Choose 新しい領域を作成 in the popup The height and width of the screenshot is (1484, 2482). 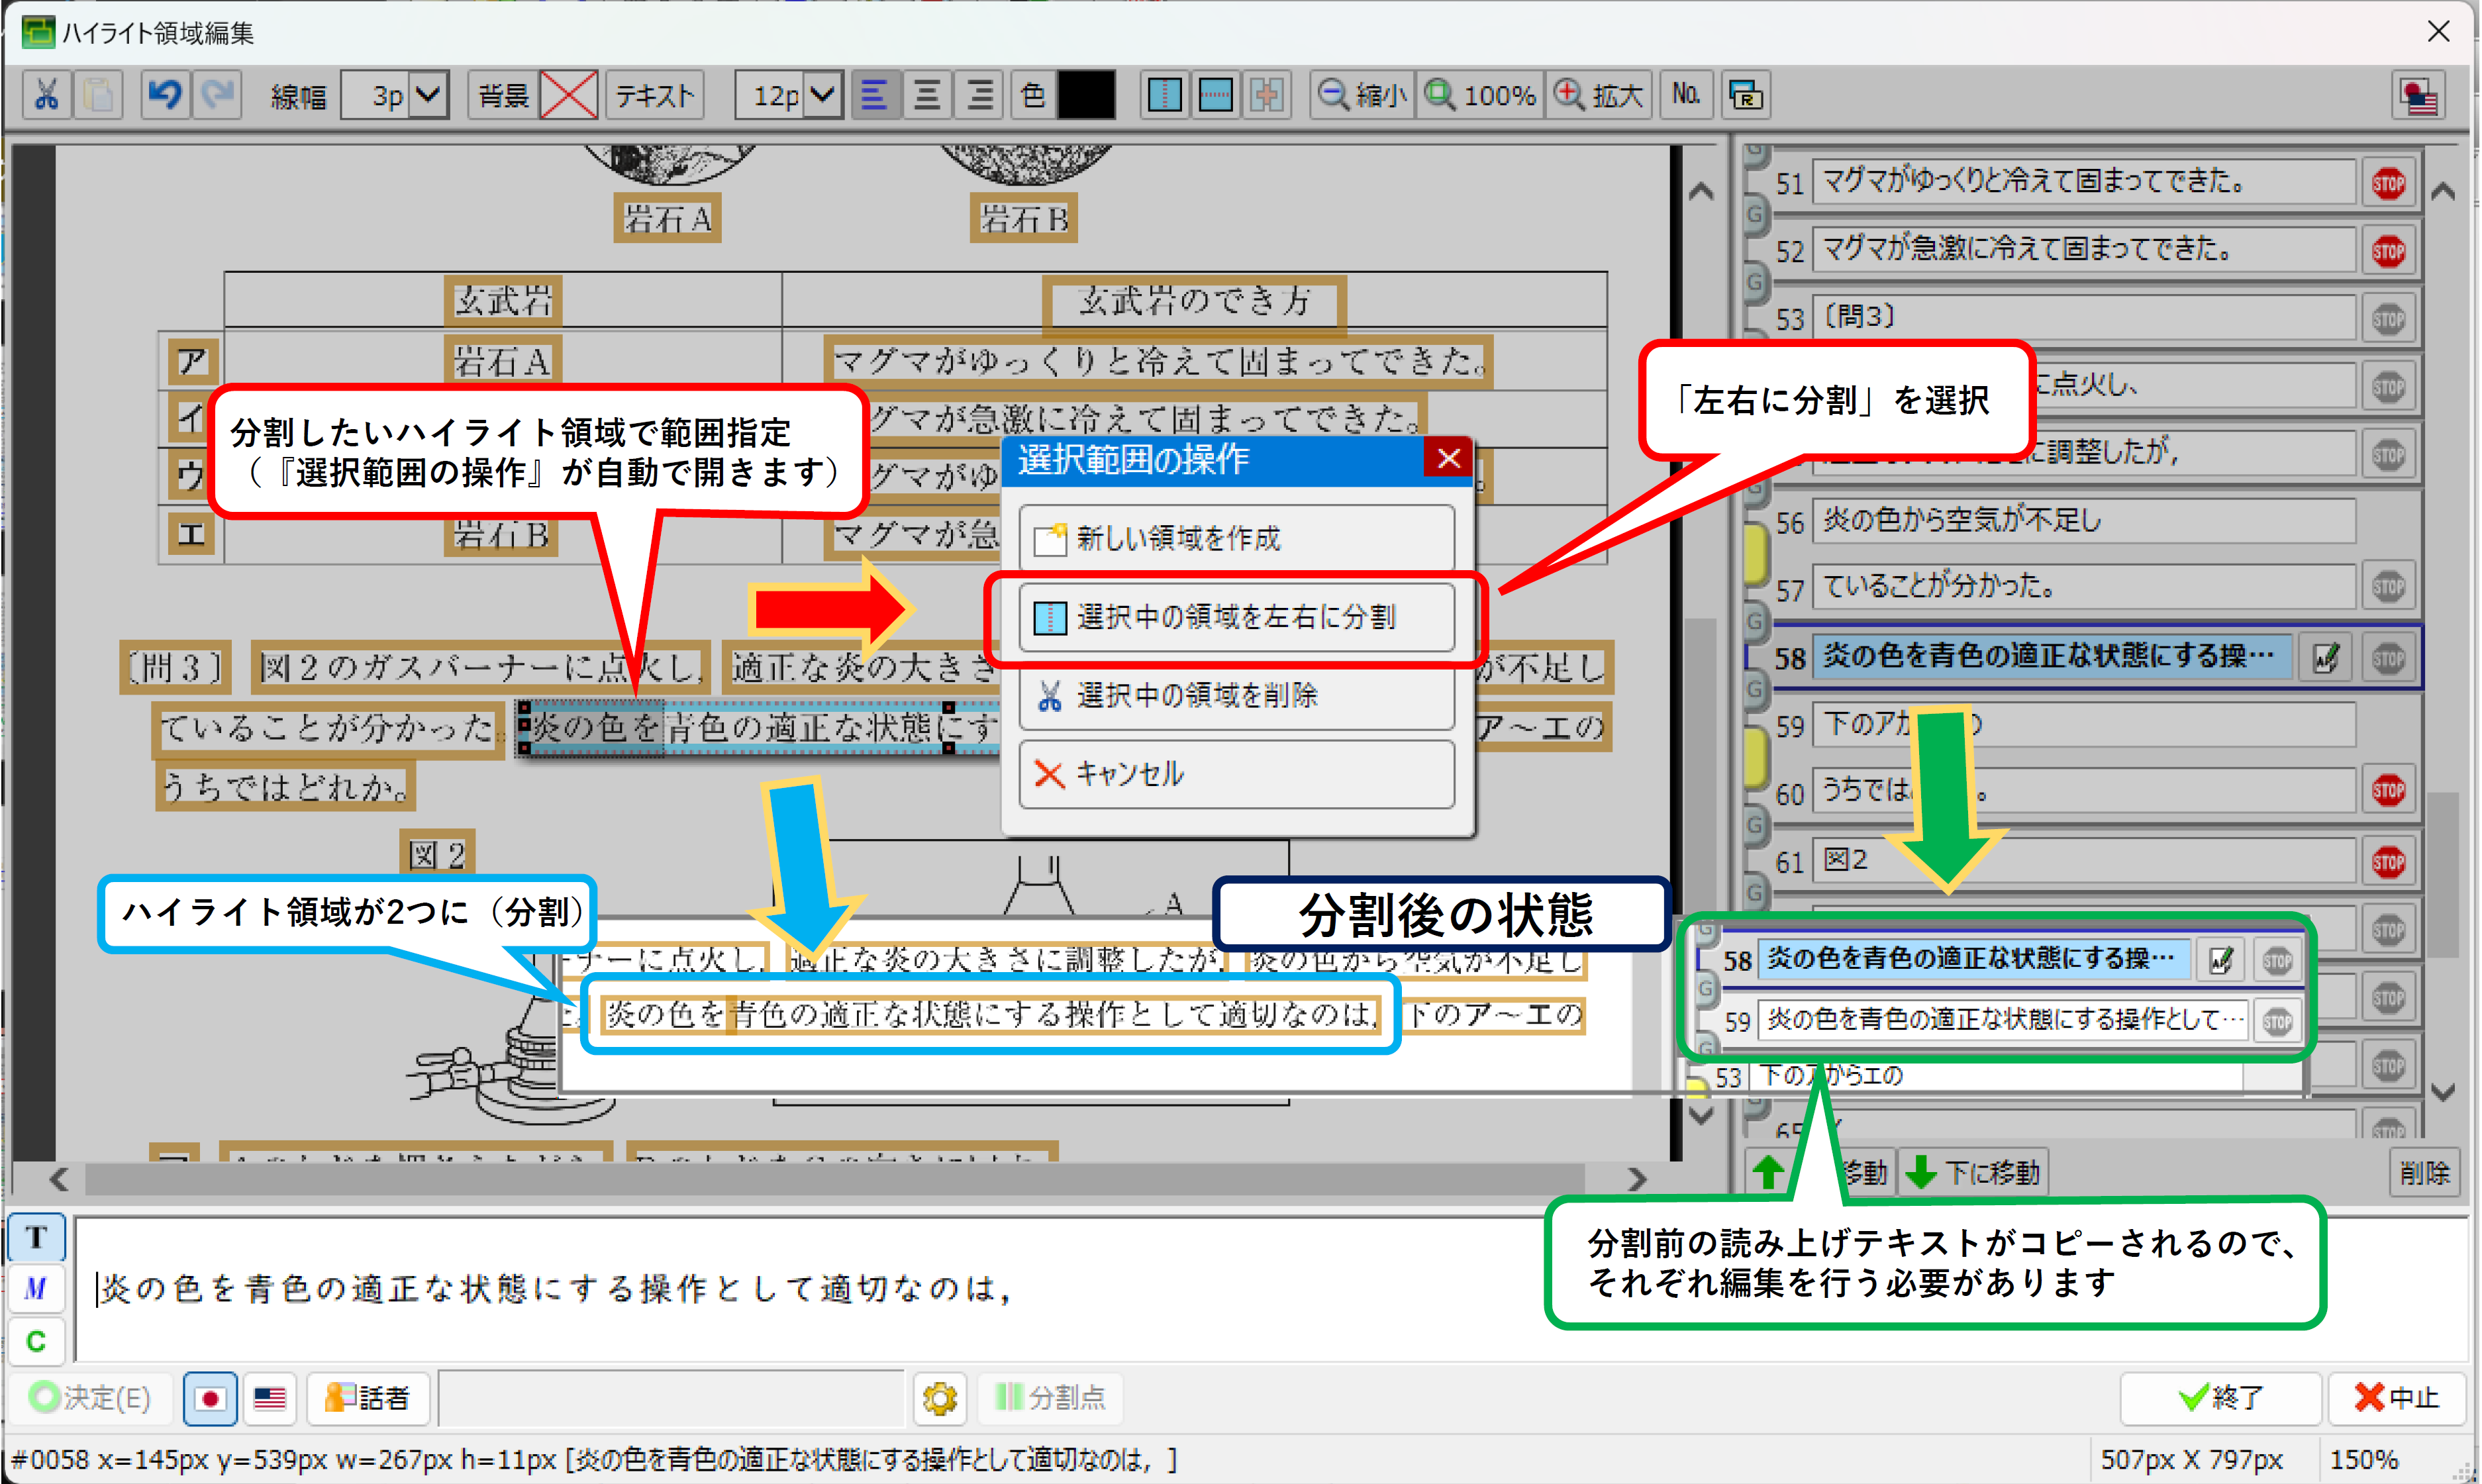tap(1237, 539)
